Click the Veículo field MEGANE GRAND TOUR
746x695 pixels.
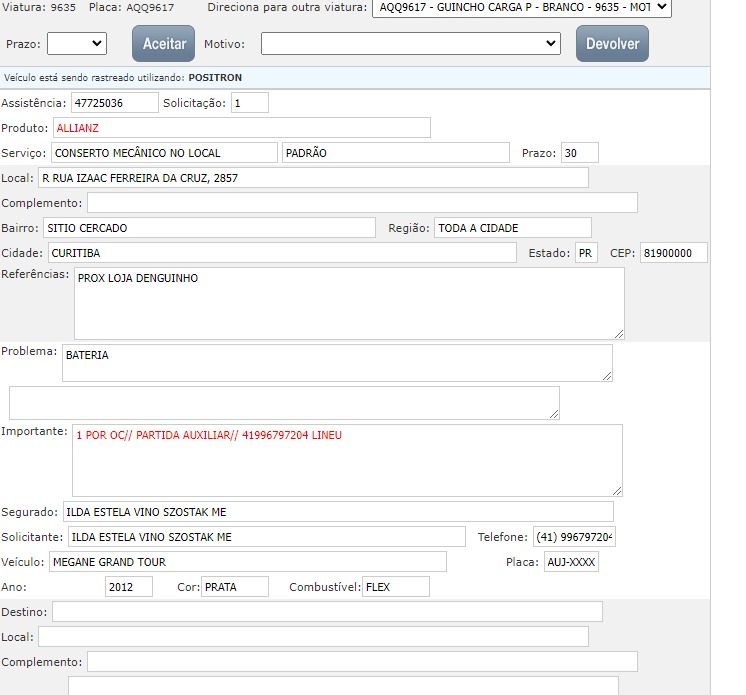pyautogui.click(x=246, y=562)
